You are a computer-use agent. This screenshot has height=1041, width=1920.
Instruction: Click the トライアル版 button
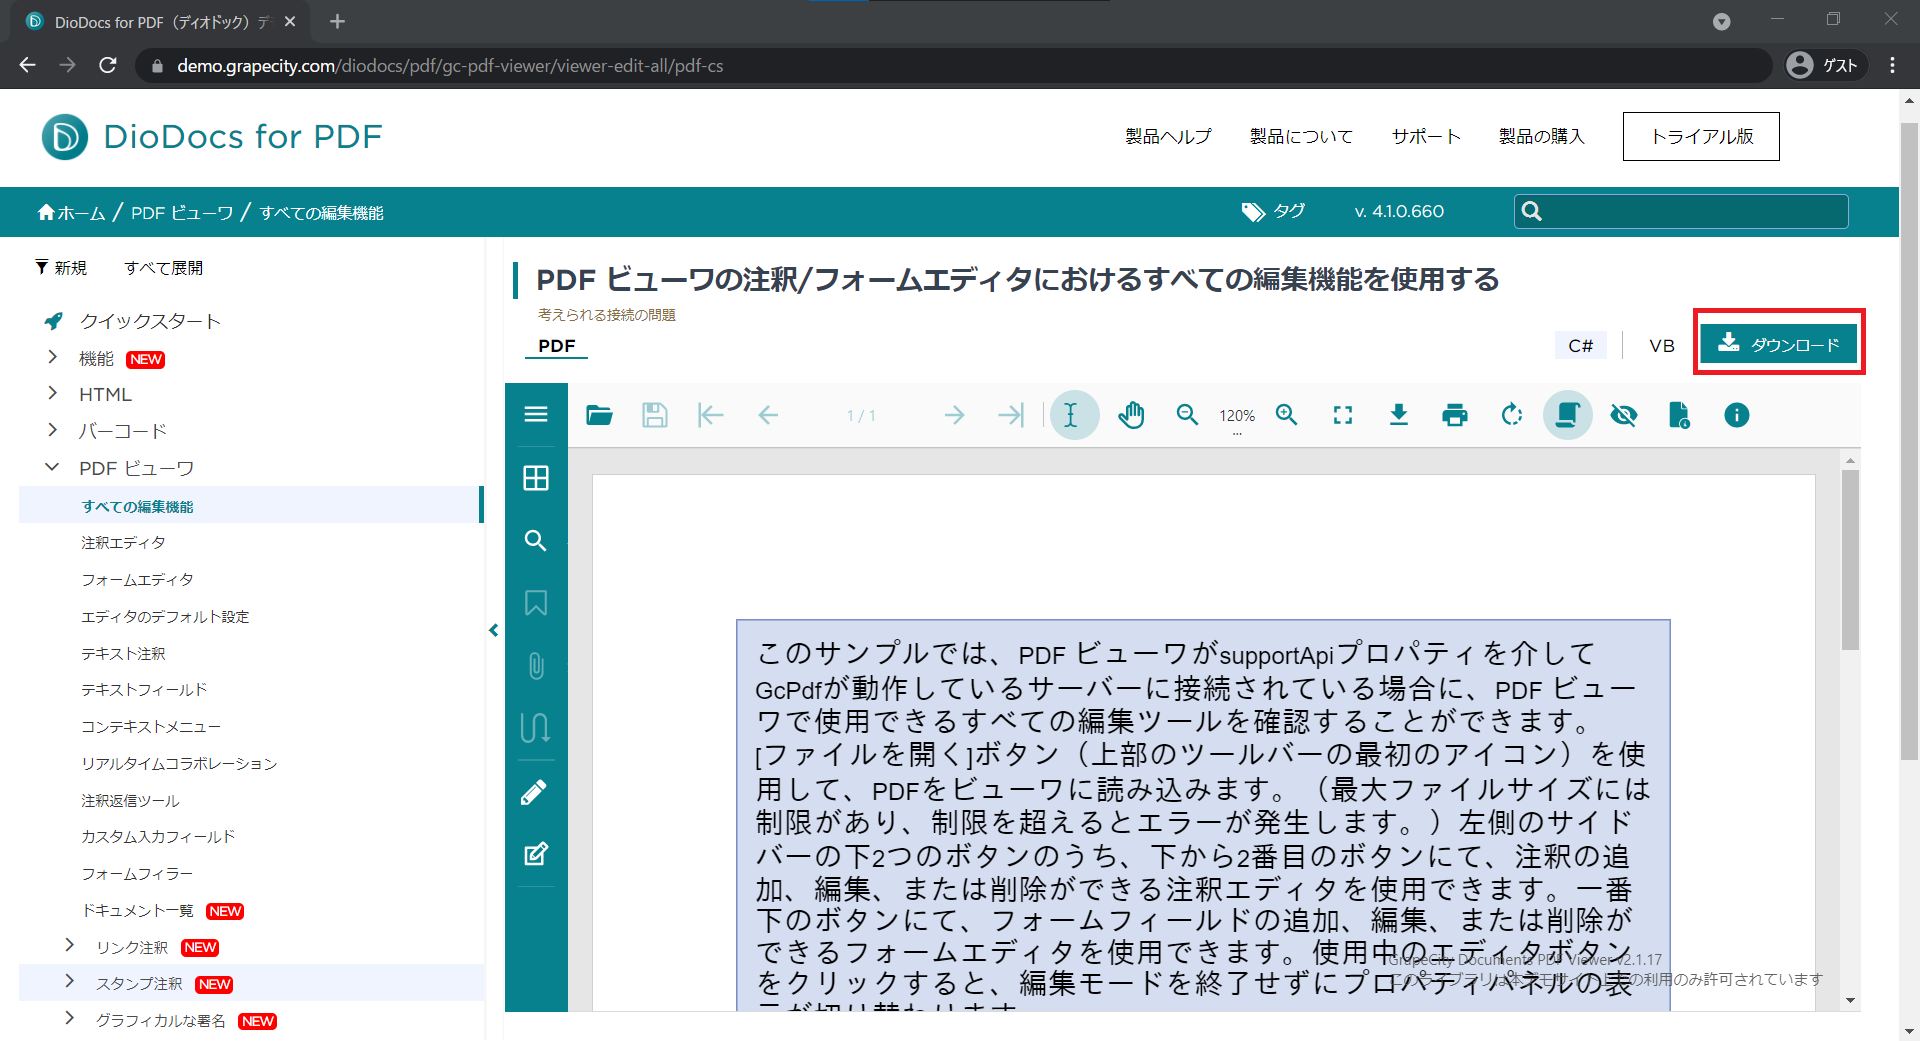[x=1701, y=136]
